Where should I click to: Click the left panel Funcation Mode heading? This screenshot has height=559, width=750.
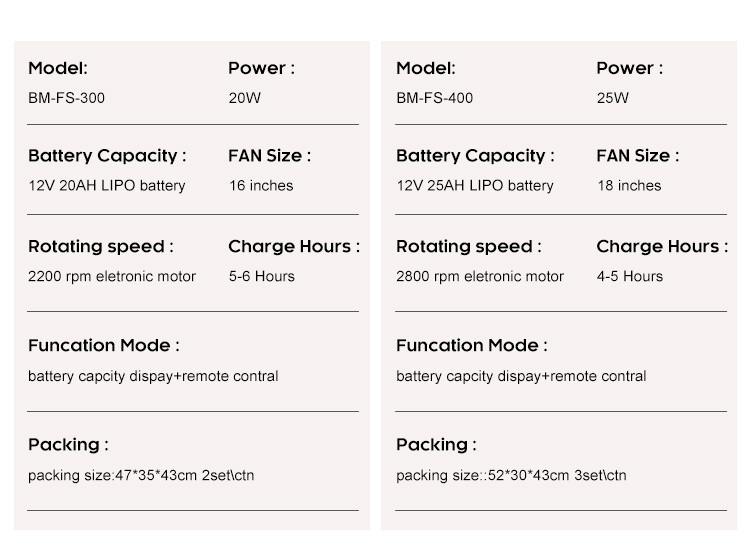(104, 345)
